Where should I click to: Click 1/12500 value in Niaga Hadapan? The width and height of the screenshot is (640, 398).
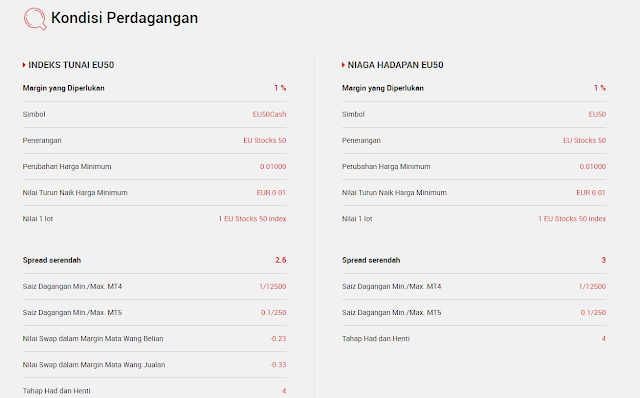coord(592,287)
